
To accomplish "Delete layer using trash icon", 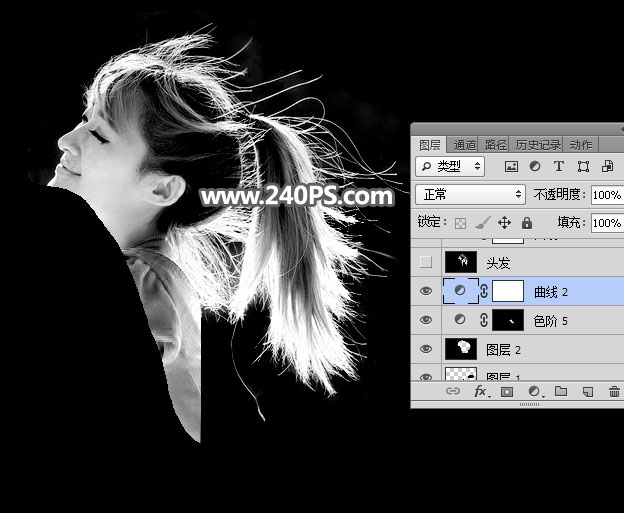I will [613, 392].
